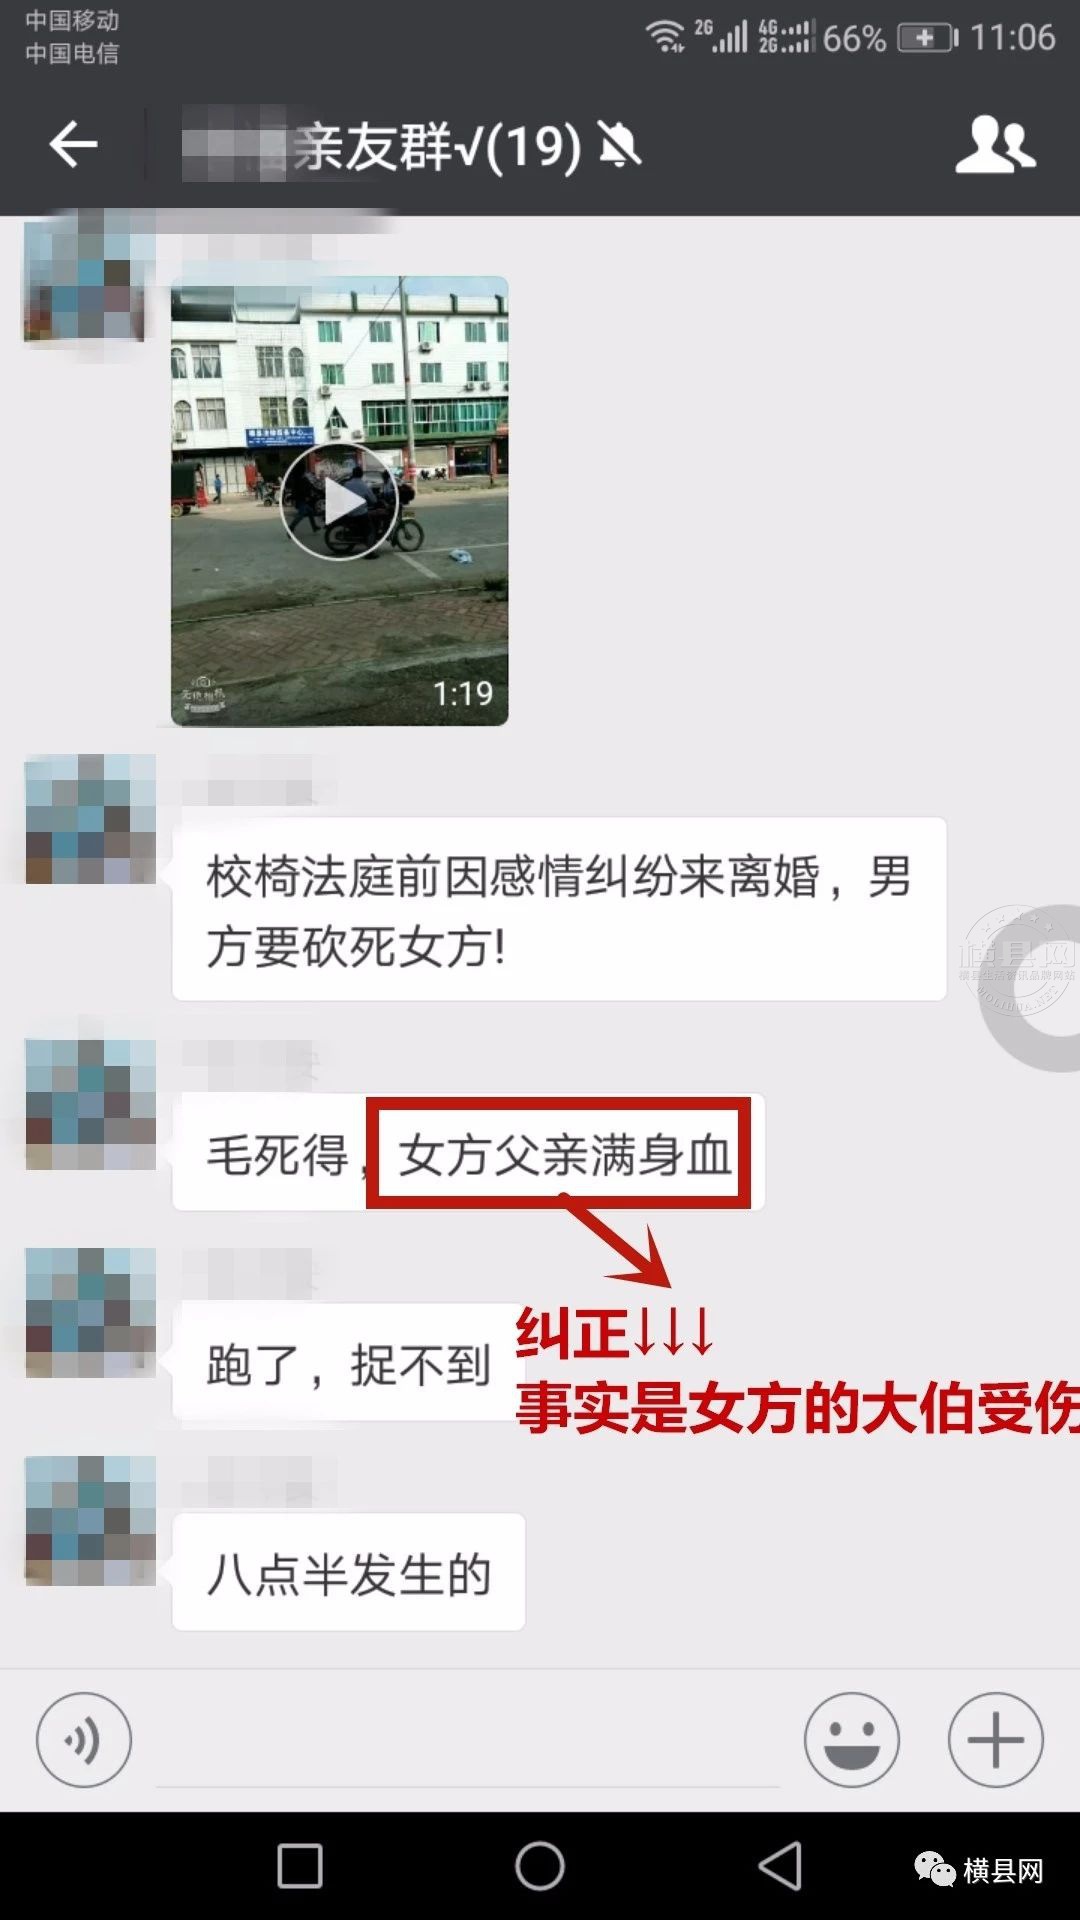Viewport: 1080px width, 1920px height.
Task: Tap the voice input icon
Action: click(x=84, y=1740)
